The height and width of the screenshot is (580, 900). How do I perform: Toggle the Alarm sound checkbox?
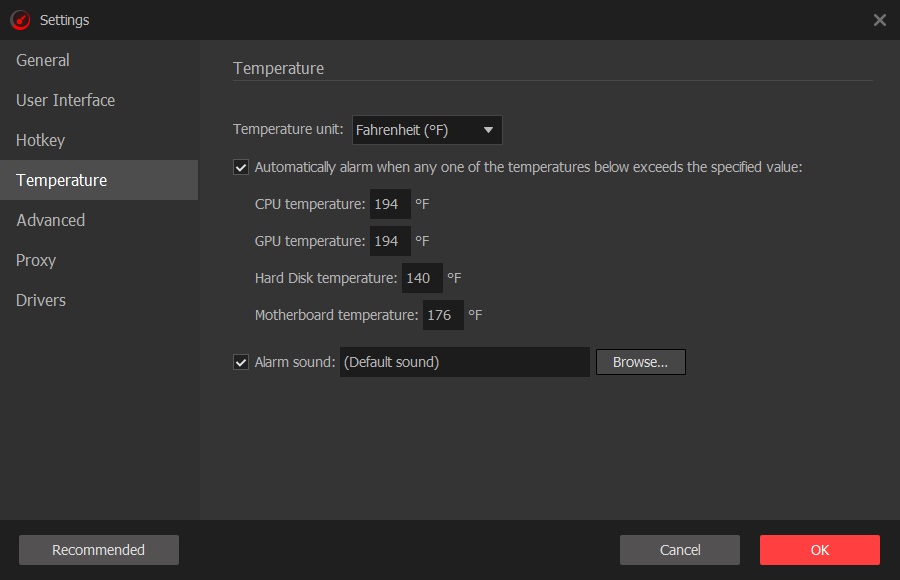coord(240,362)
